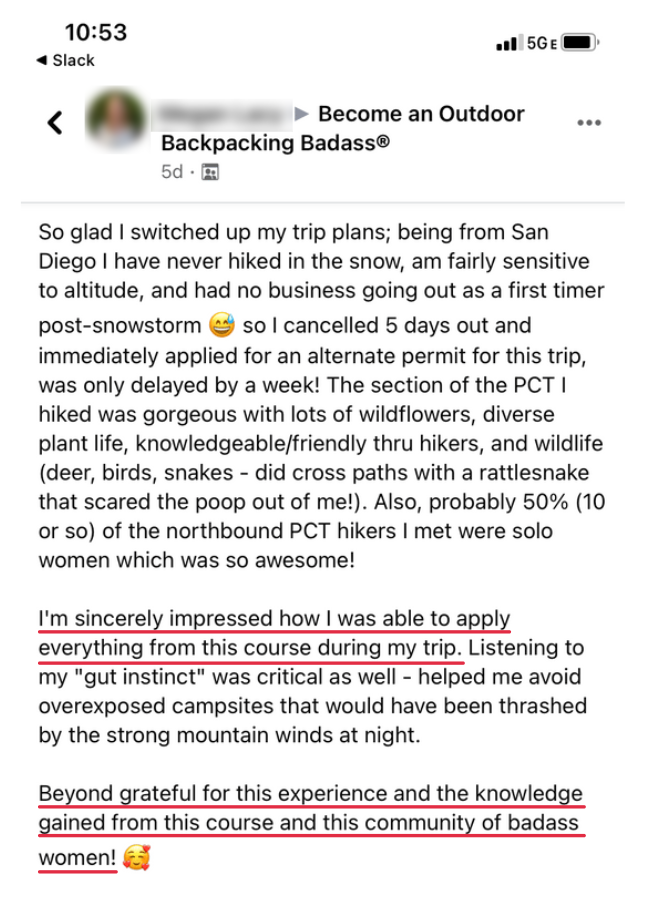Click the 10:53 status bar clock
Image resolution: width=655 pixels, height=898 pixels.
[x=96, y=32]
